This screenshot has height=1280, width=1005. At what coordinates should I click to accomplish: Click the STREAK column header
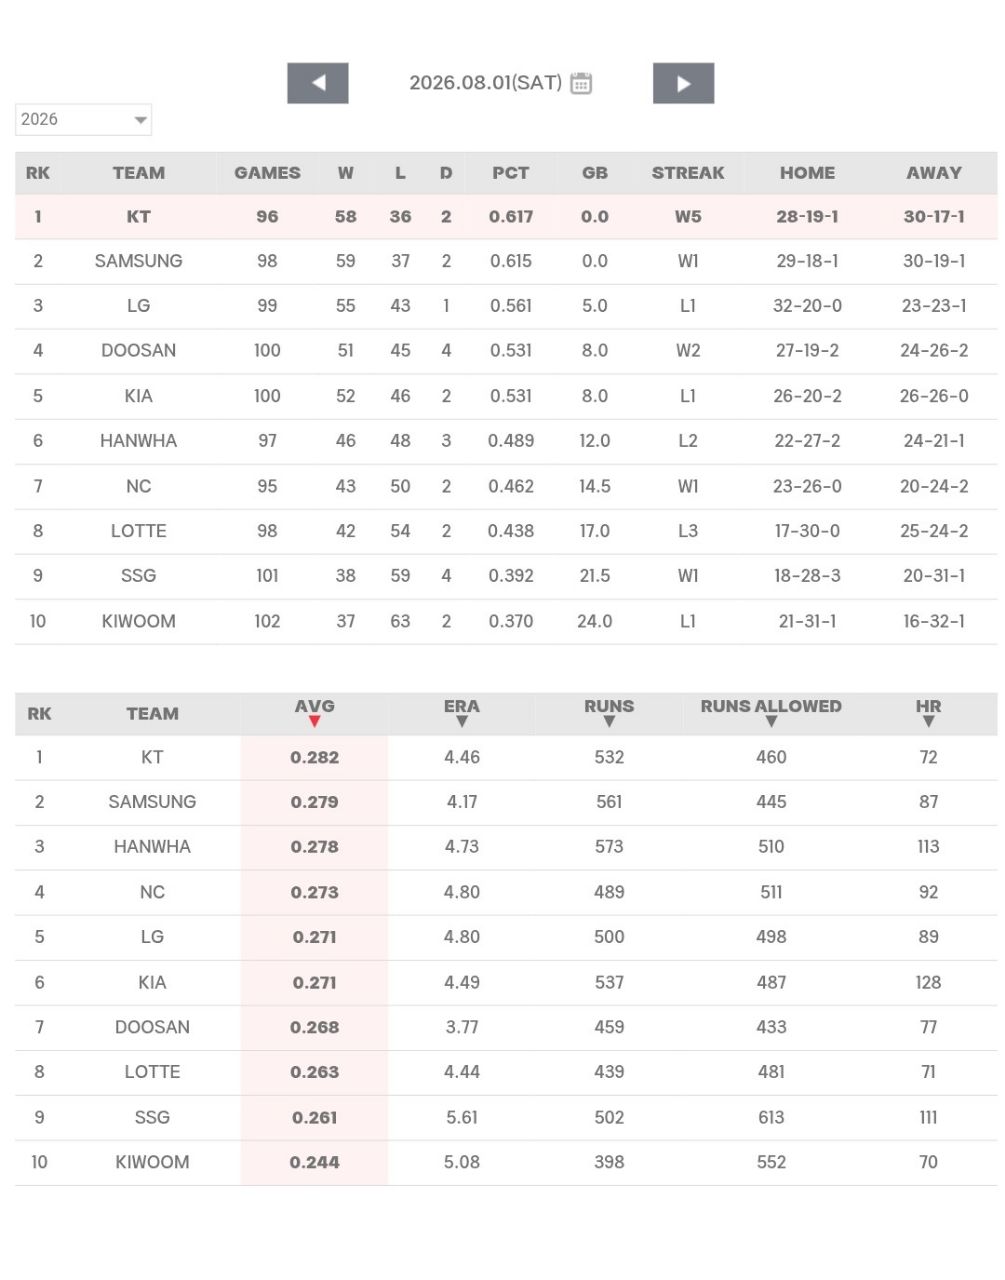point(688,173)
